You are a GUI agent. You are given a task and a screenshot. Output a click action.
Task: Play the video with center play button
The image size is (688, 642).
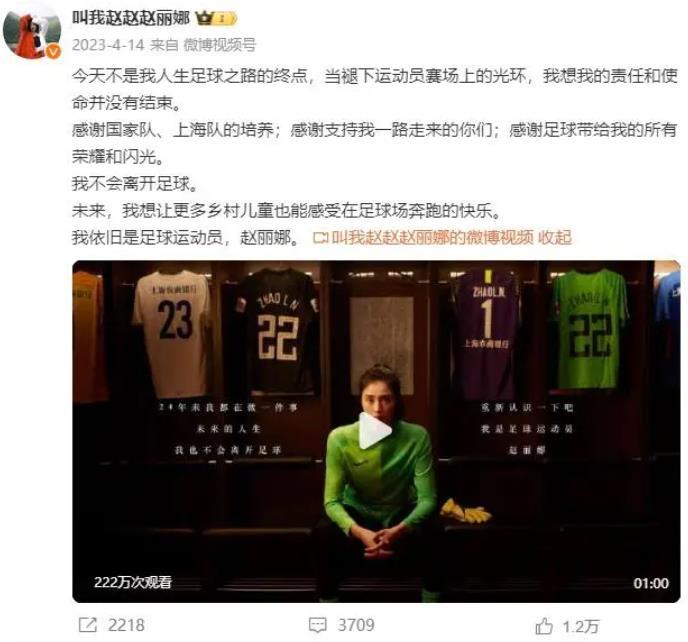coord(374,431)
